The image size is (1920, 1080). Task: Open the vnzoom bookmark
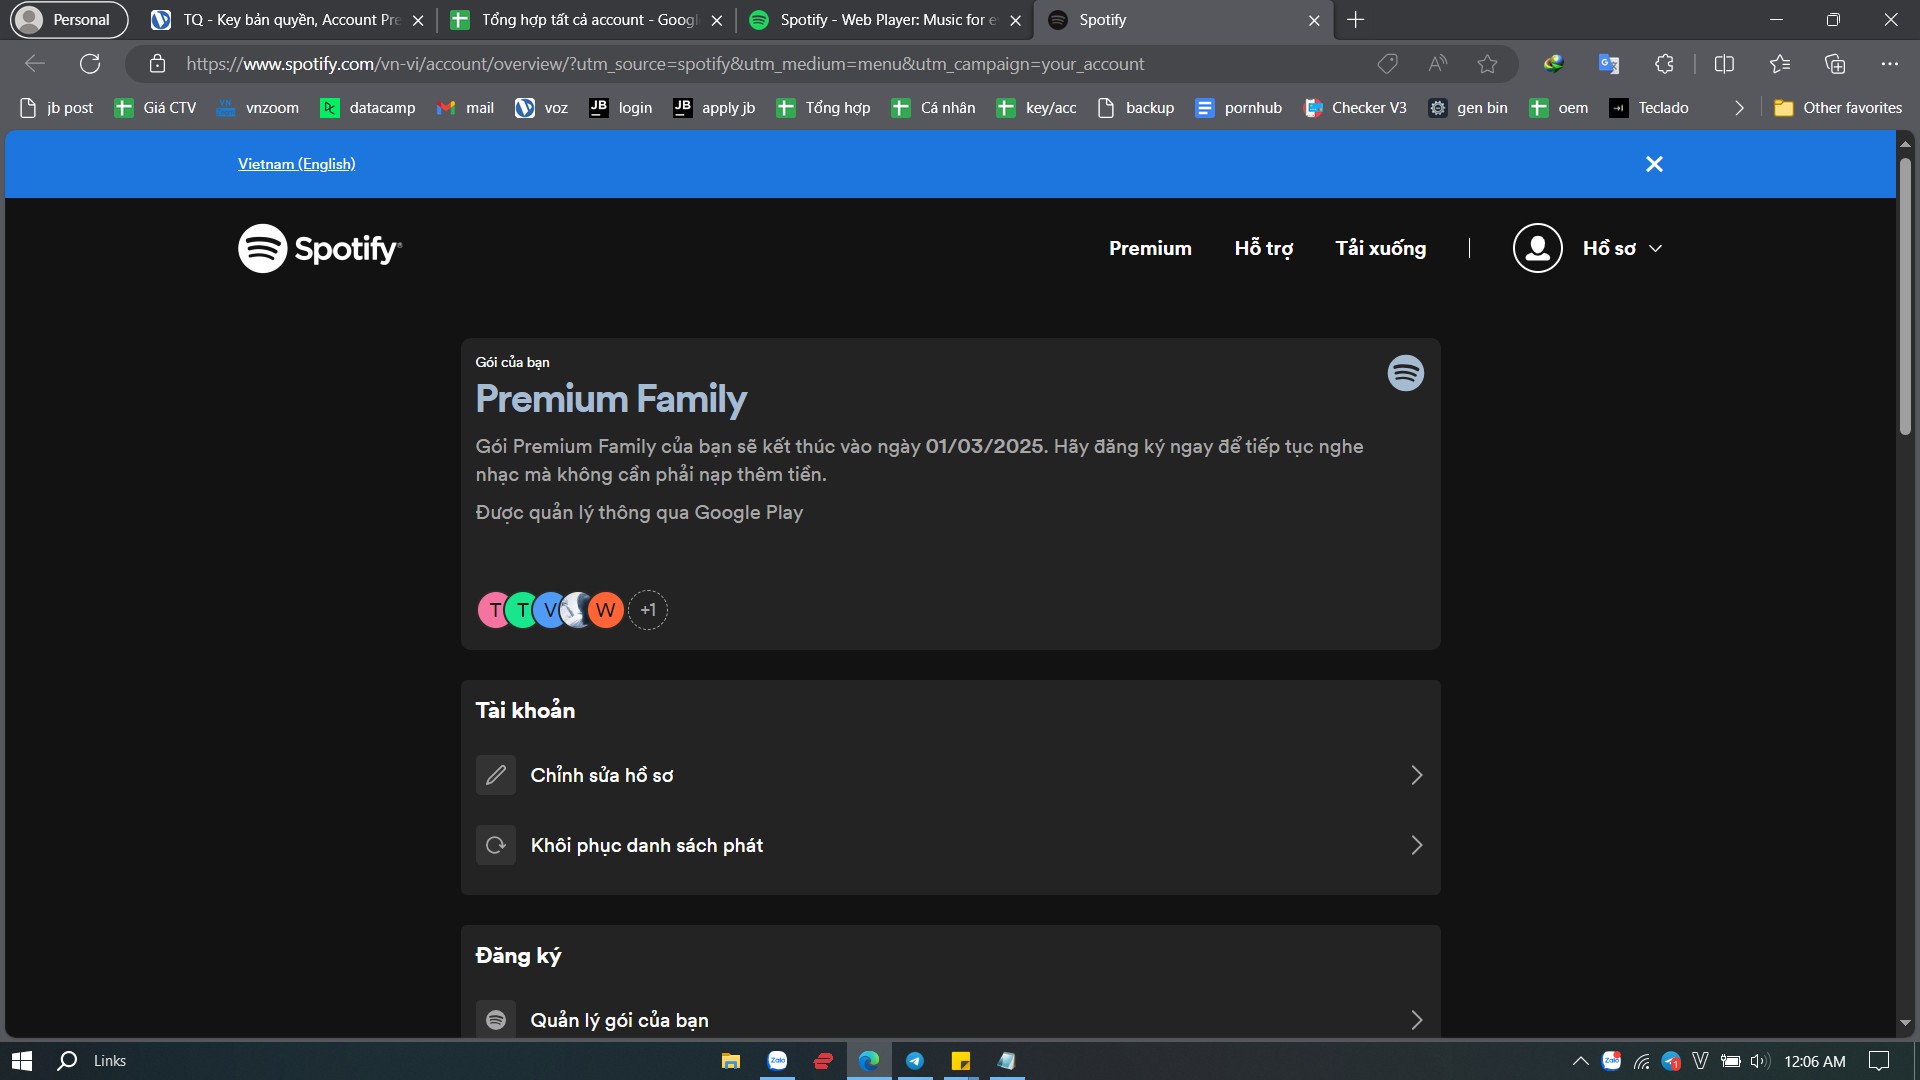click(x=258, y=108)
